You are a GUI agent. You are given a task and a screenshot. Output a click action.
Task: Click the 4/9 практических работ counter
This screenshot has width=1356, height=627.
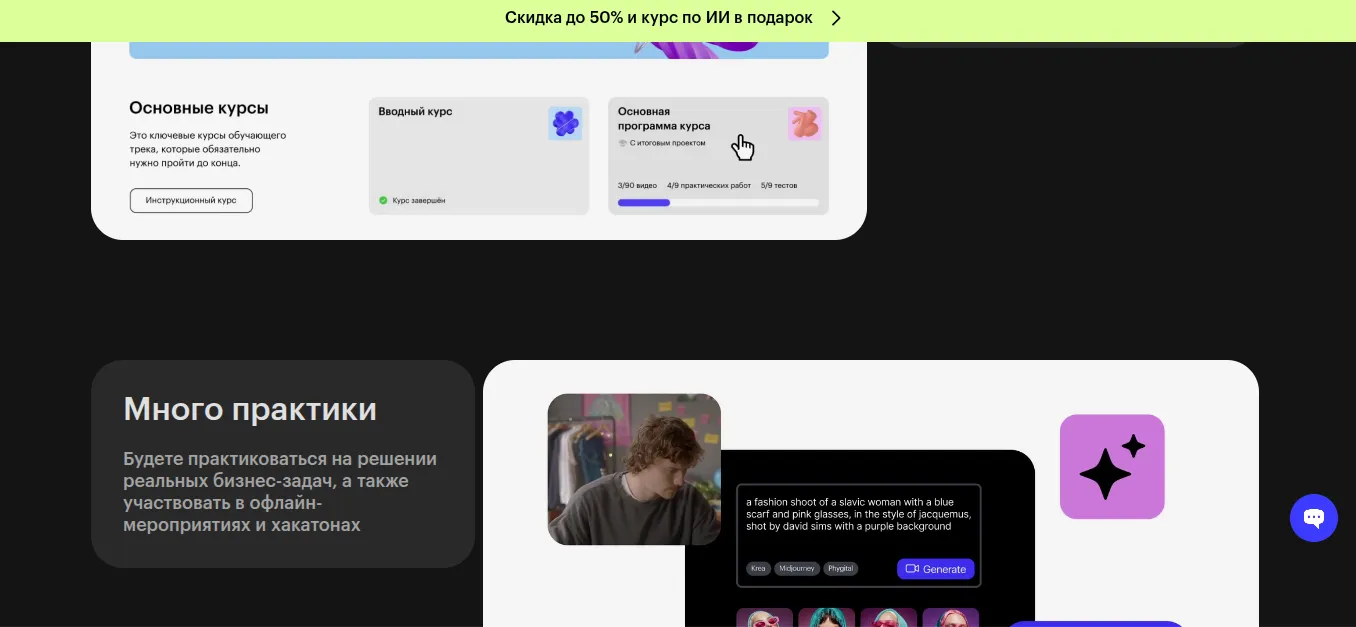709,185
